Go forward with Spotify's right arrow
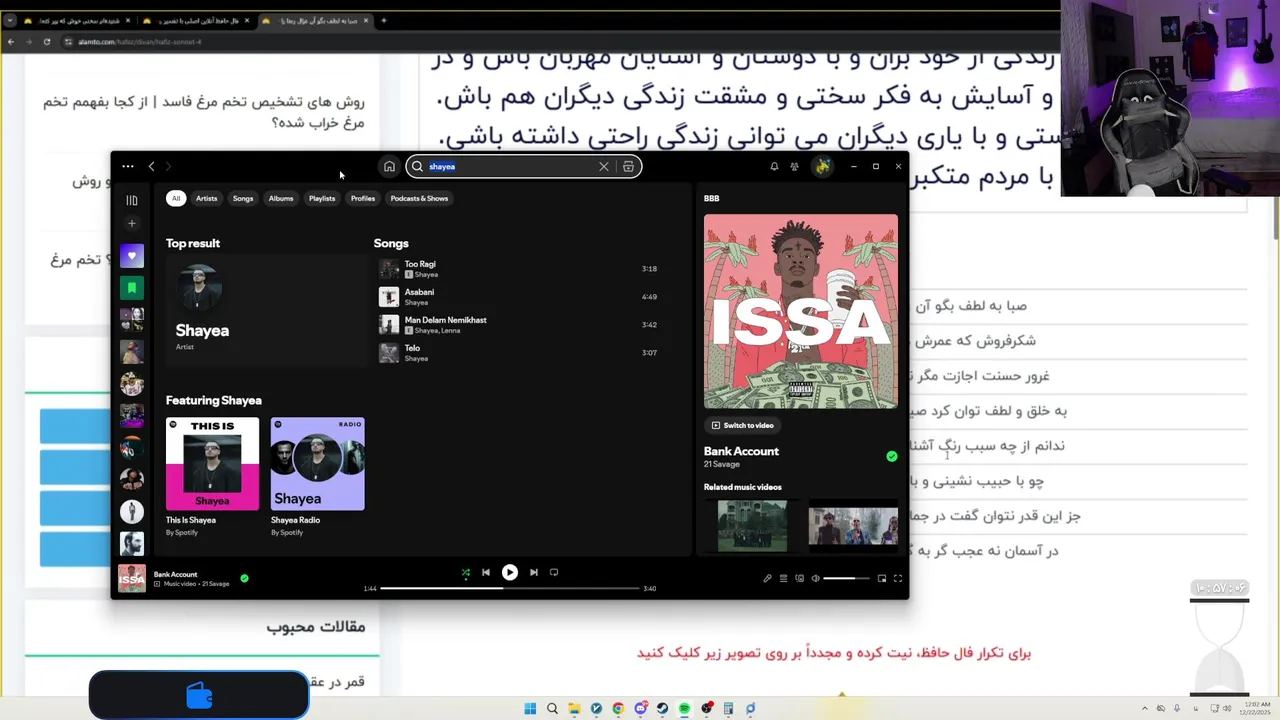This screenshot has height=720, width=1280. pos(168,167)
